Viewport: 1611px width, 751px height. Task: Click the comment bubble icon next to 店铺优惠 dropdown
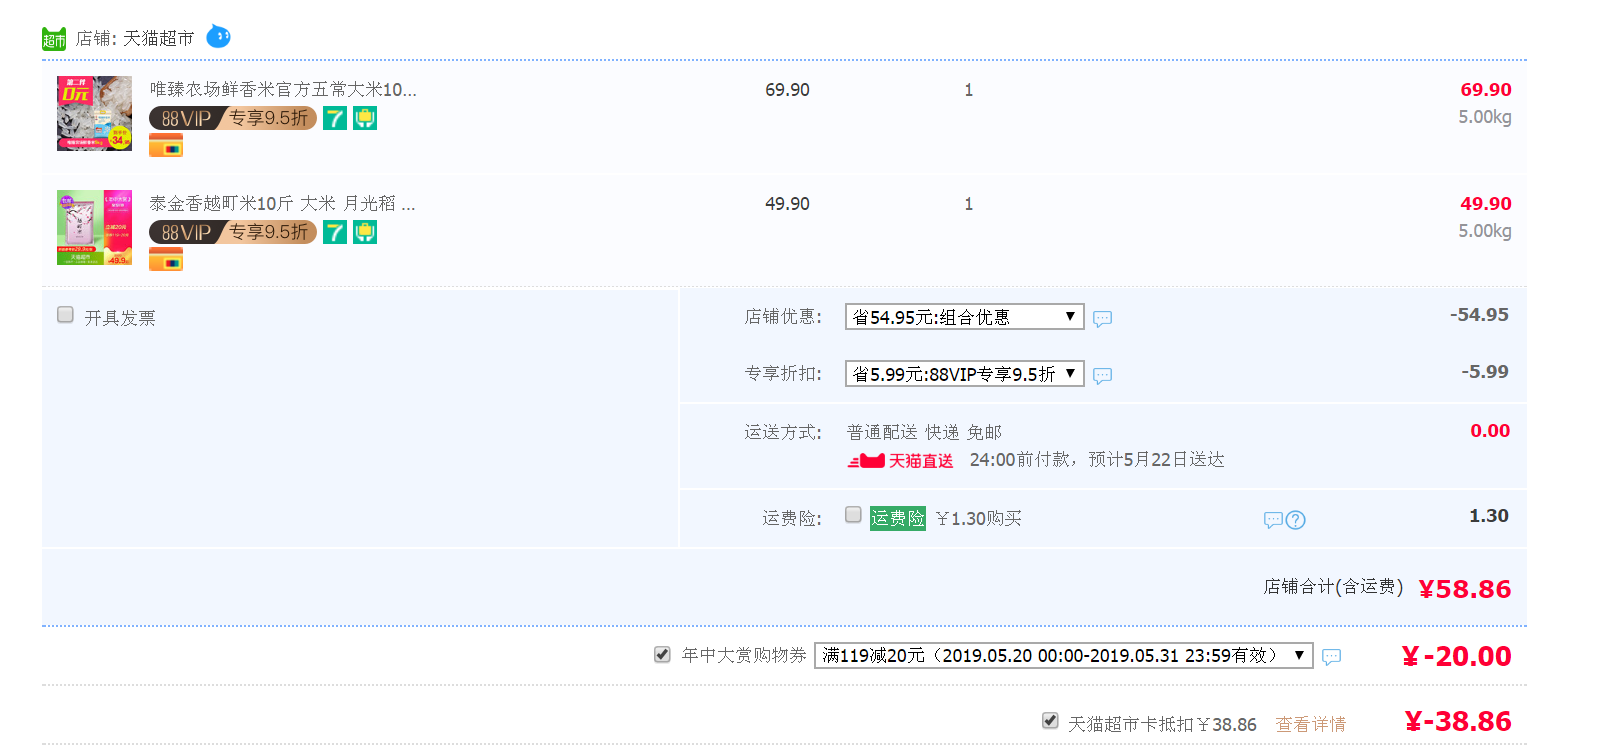coord(1102,319)
